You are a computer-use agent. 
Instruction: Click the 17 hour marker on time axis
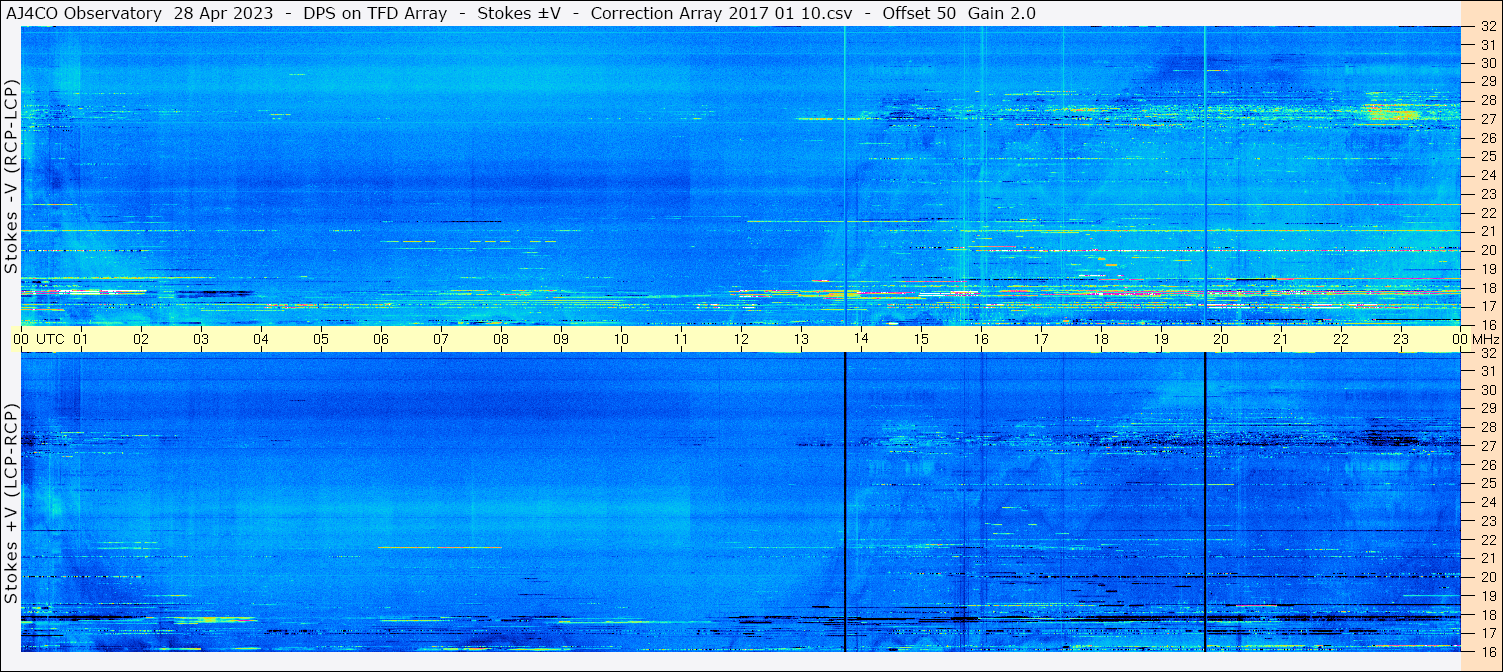tap(1041, 339)
